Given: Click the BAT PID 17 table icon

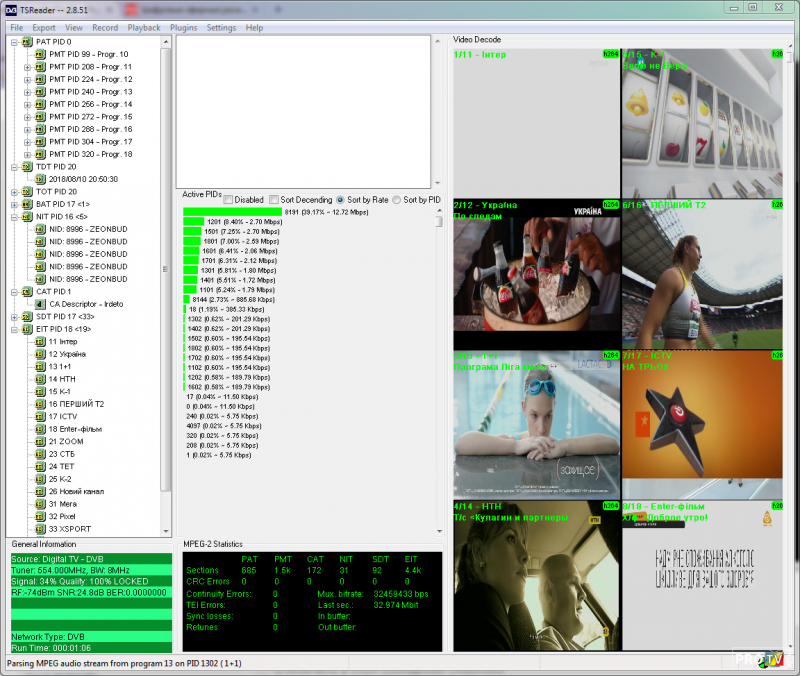Looking at the screenshot, I should coord(27,204).
